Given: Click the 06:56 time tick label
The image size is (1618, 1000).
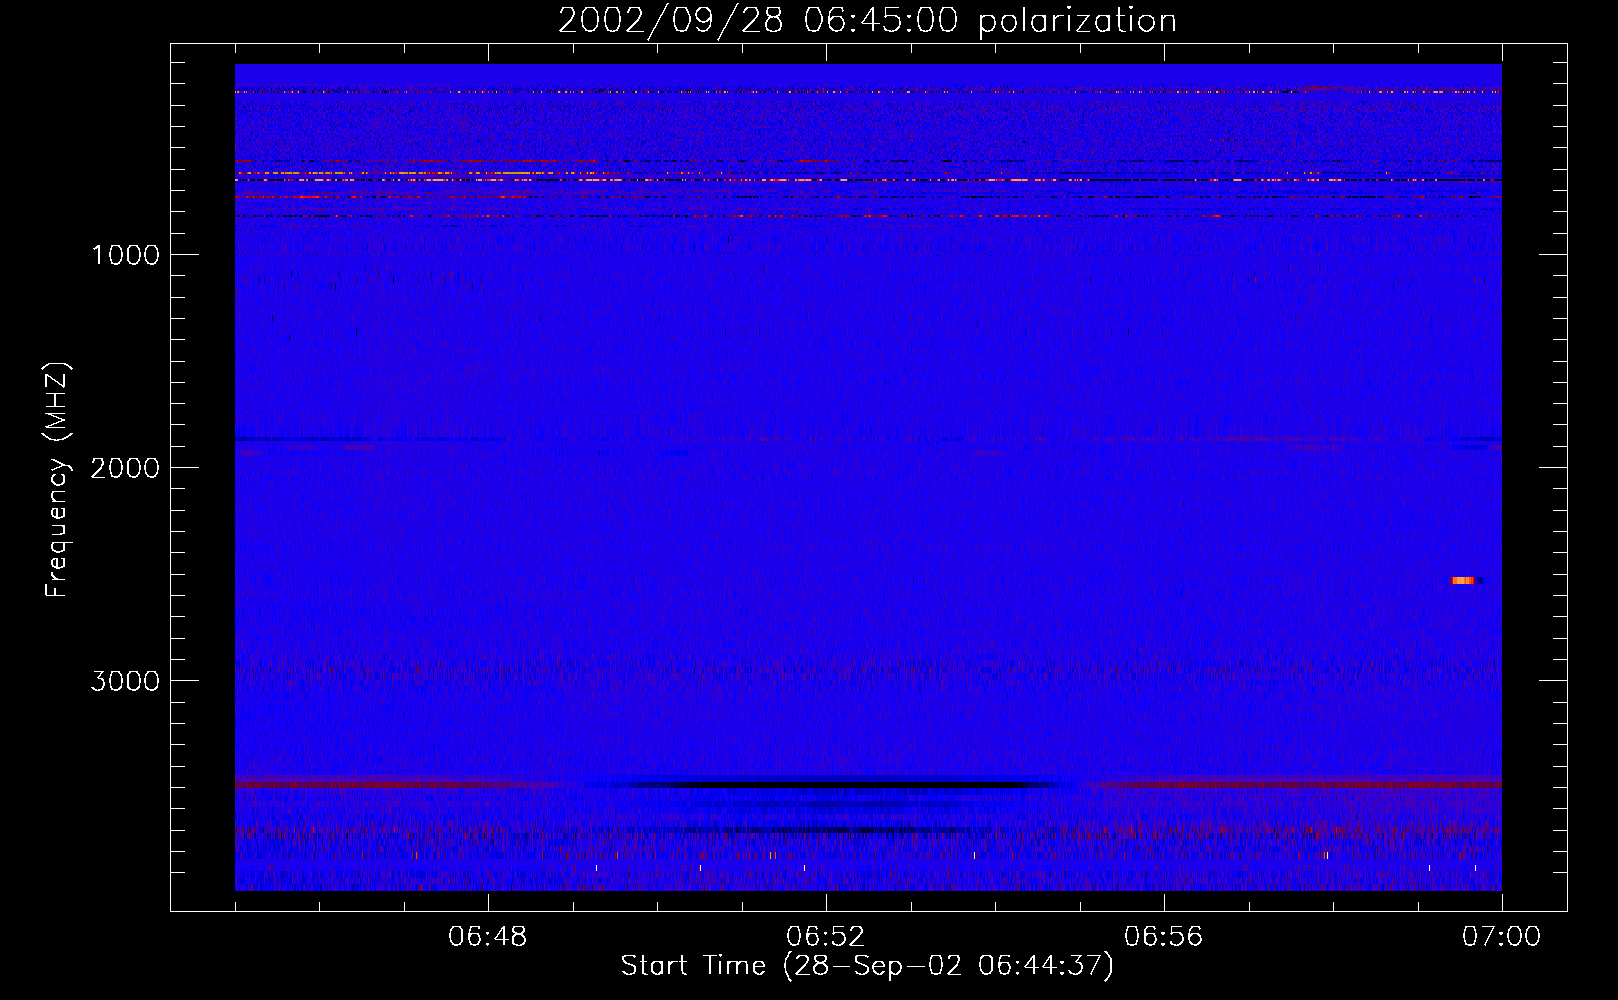Looking at the screenshot, I should pos(1164,937).
